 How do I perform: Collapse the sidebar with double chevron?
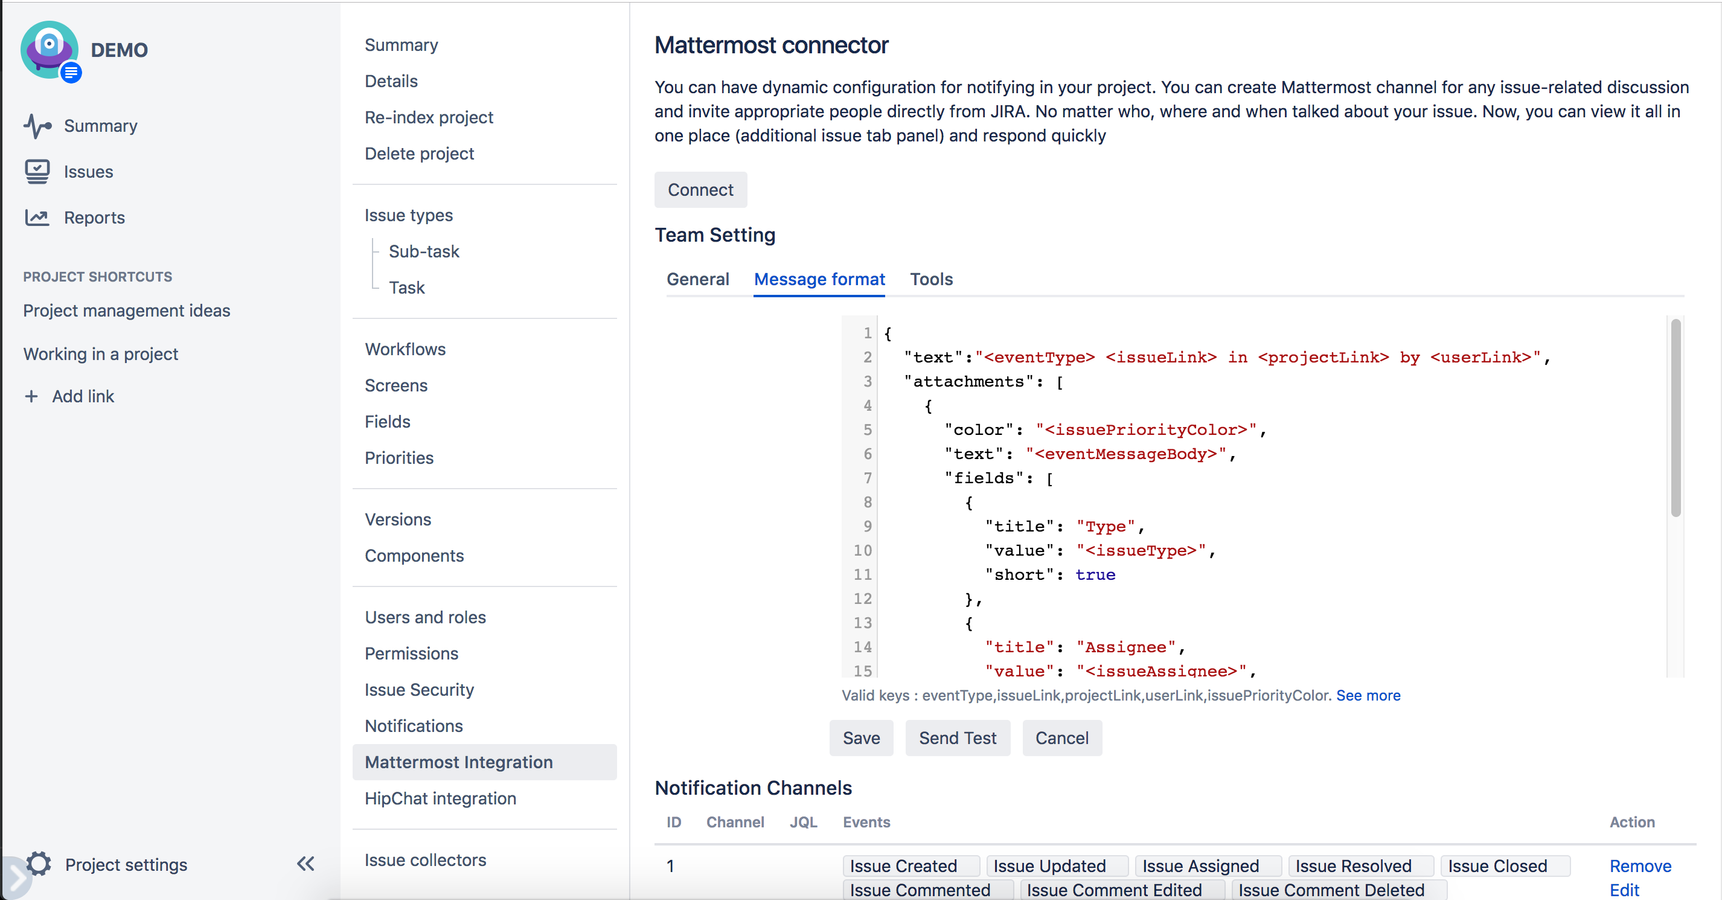(306, 864)
